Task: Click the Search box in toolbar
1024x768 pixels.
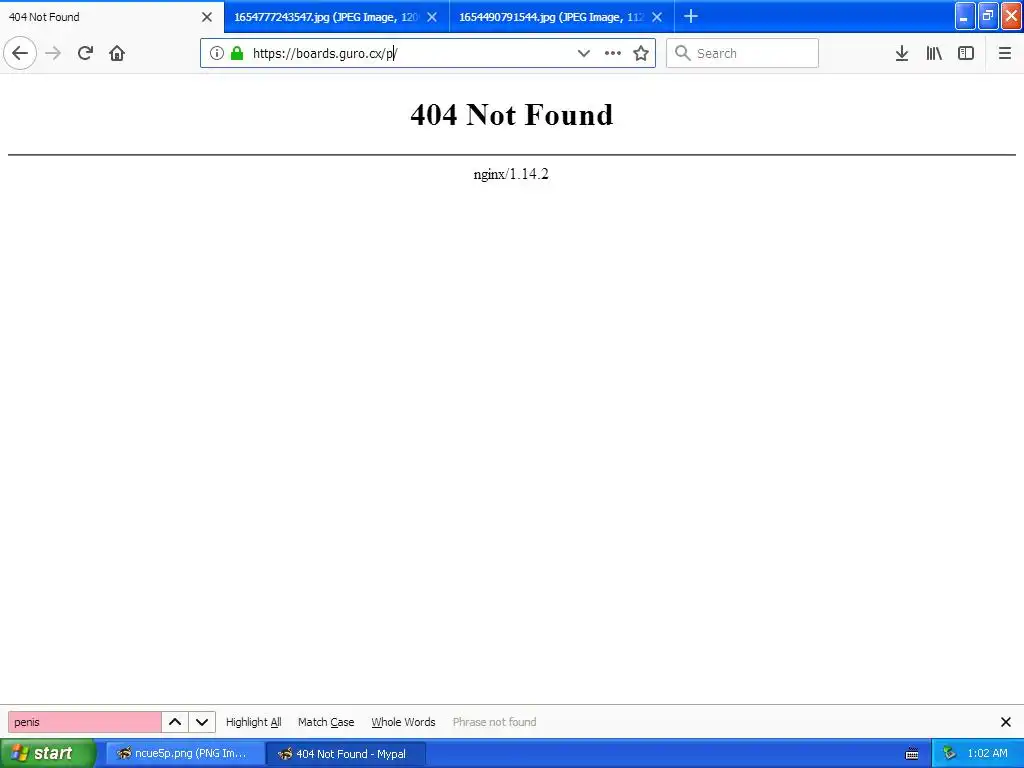Action: pos(742,53)
